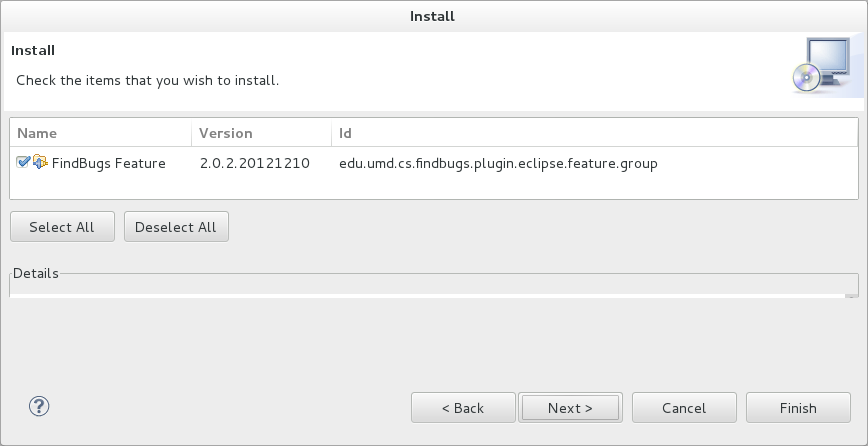Select the FindBugs Feature row name
This screenshot has height=446, width=868.
coord(108,163)
